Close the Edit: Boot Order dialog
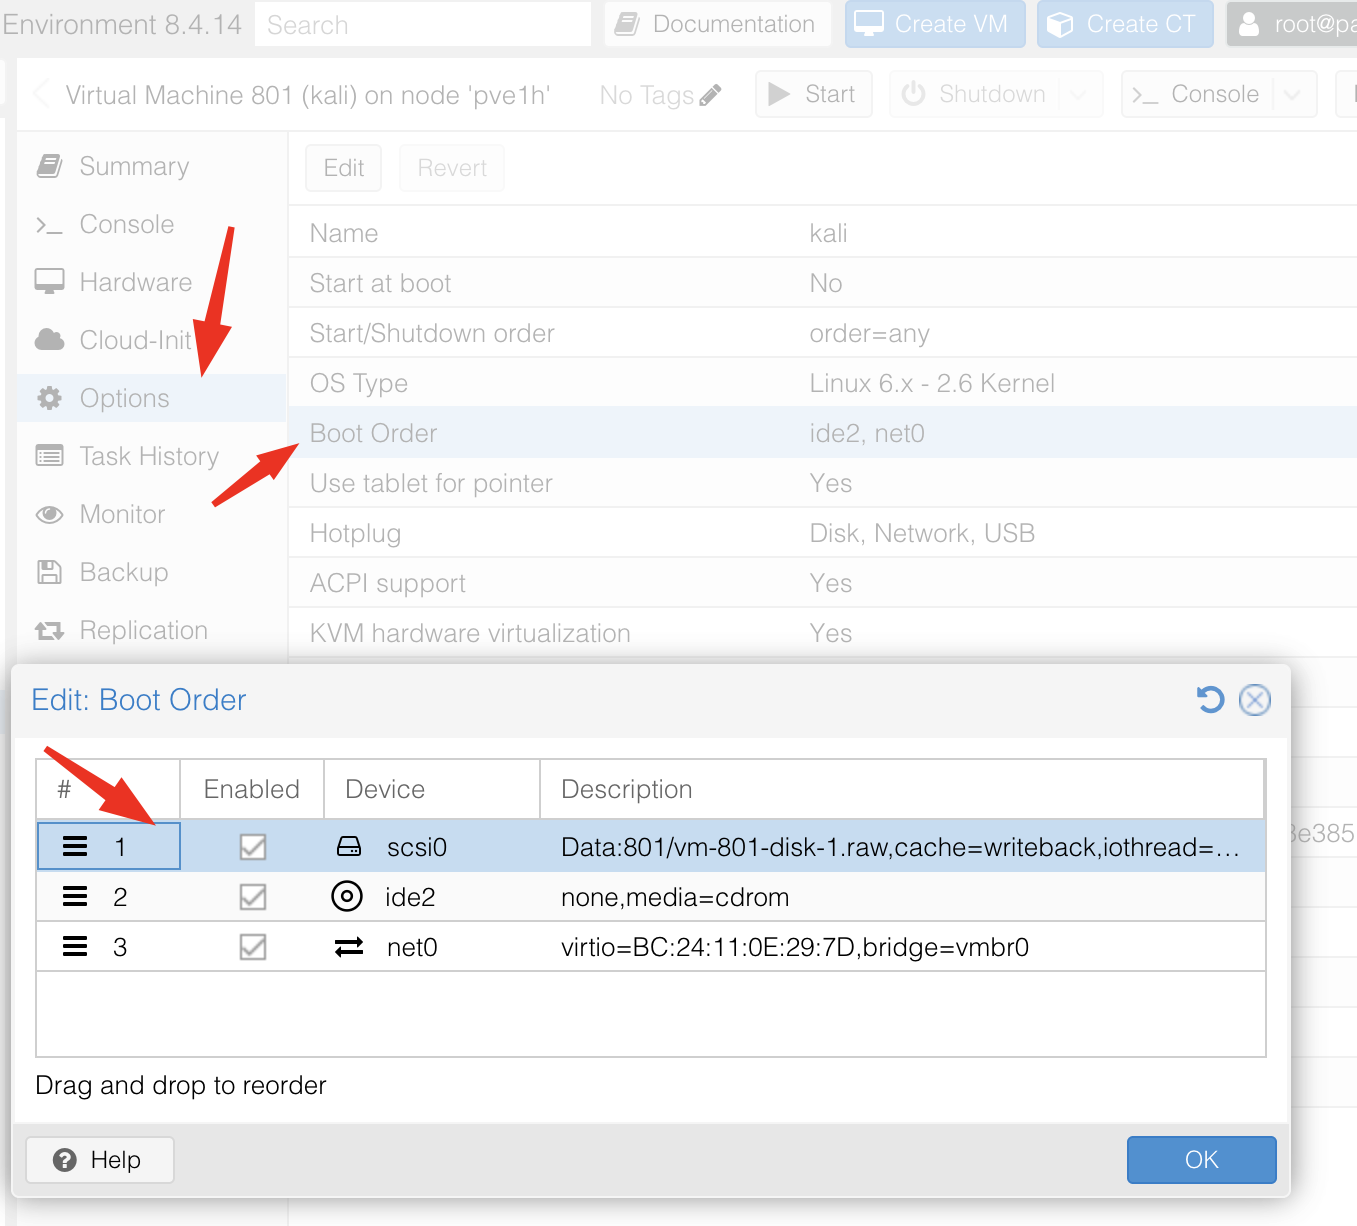1357x1226 pixels. point(1254,700)
